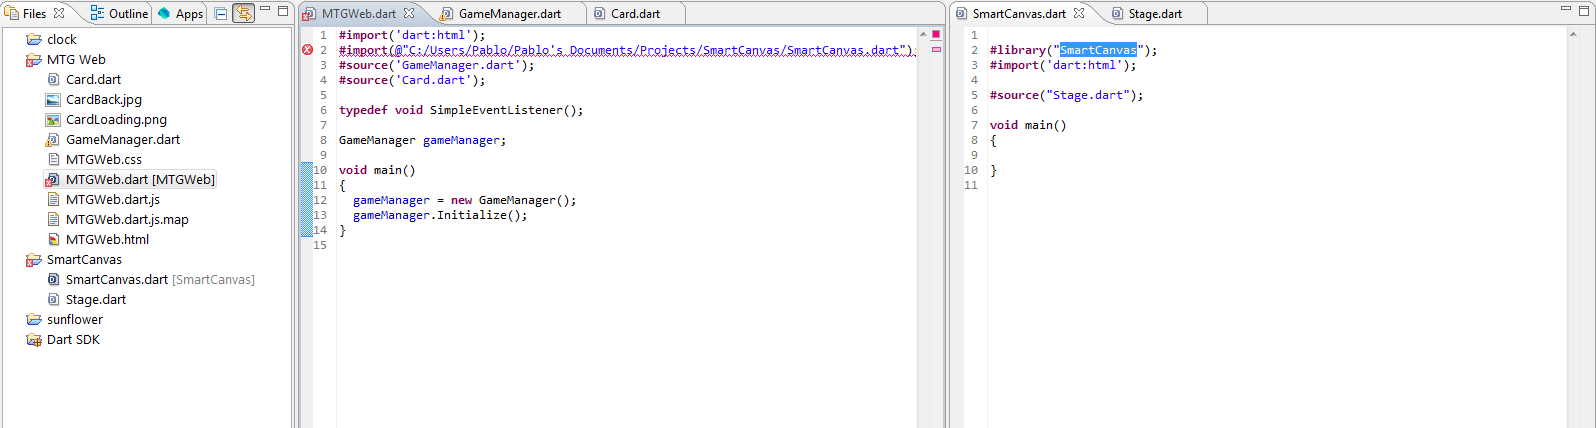Click void main() in SmartCanvas.dart
The image size is (1596, 428).
coord(1028,125)
